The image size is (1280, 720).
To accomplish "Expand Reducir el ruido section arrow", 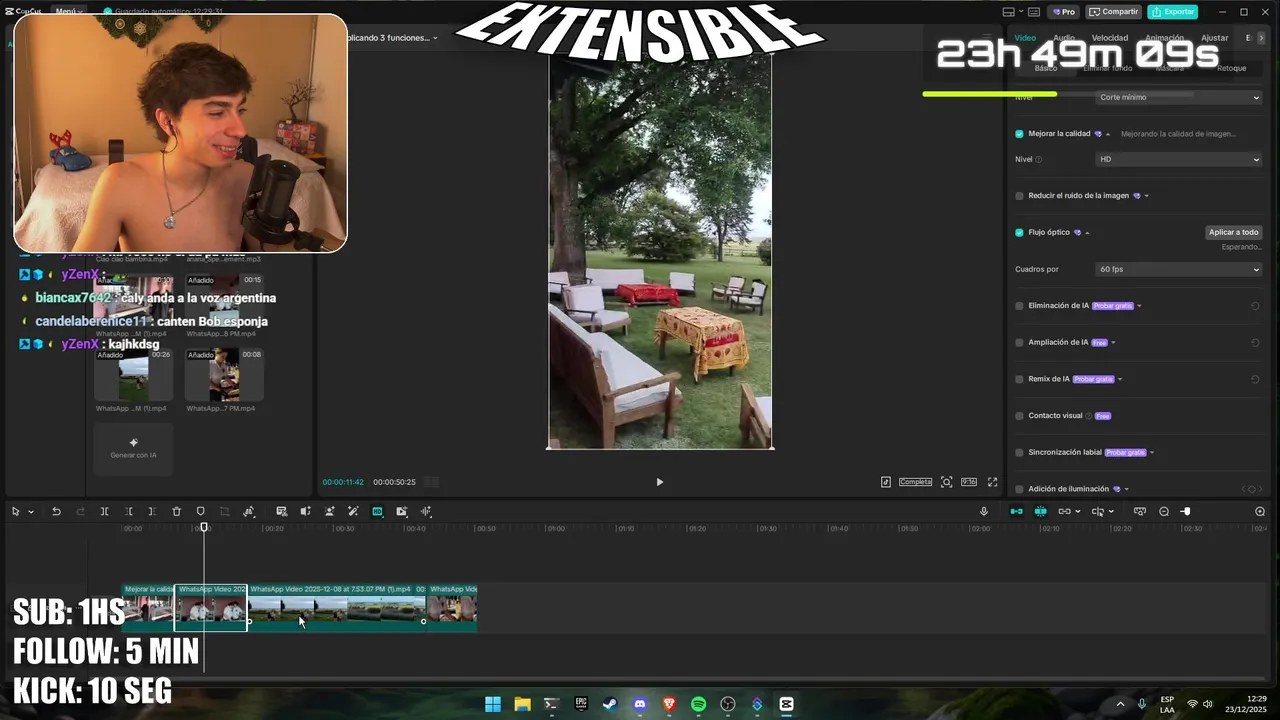I will pos(1146,196).
